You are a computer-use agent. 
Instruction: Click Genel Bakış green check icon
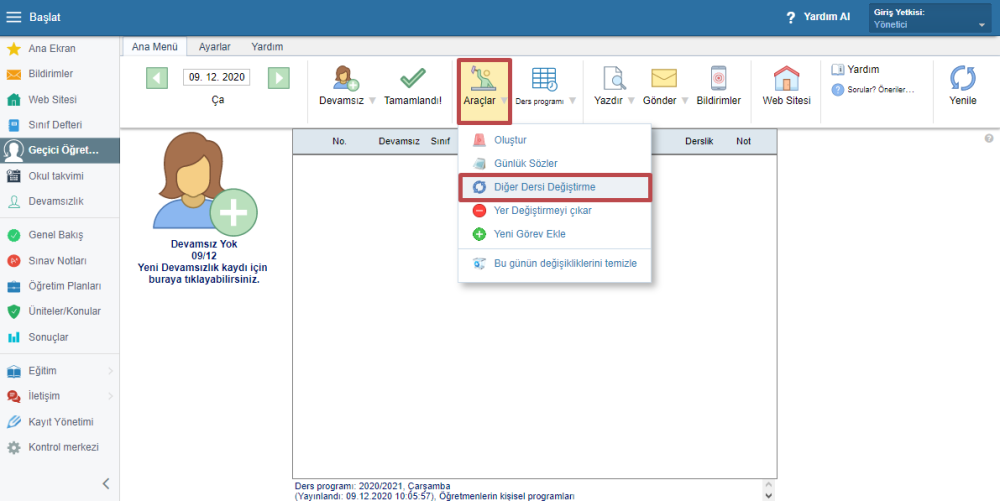(13, 235)
